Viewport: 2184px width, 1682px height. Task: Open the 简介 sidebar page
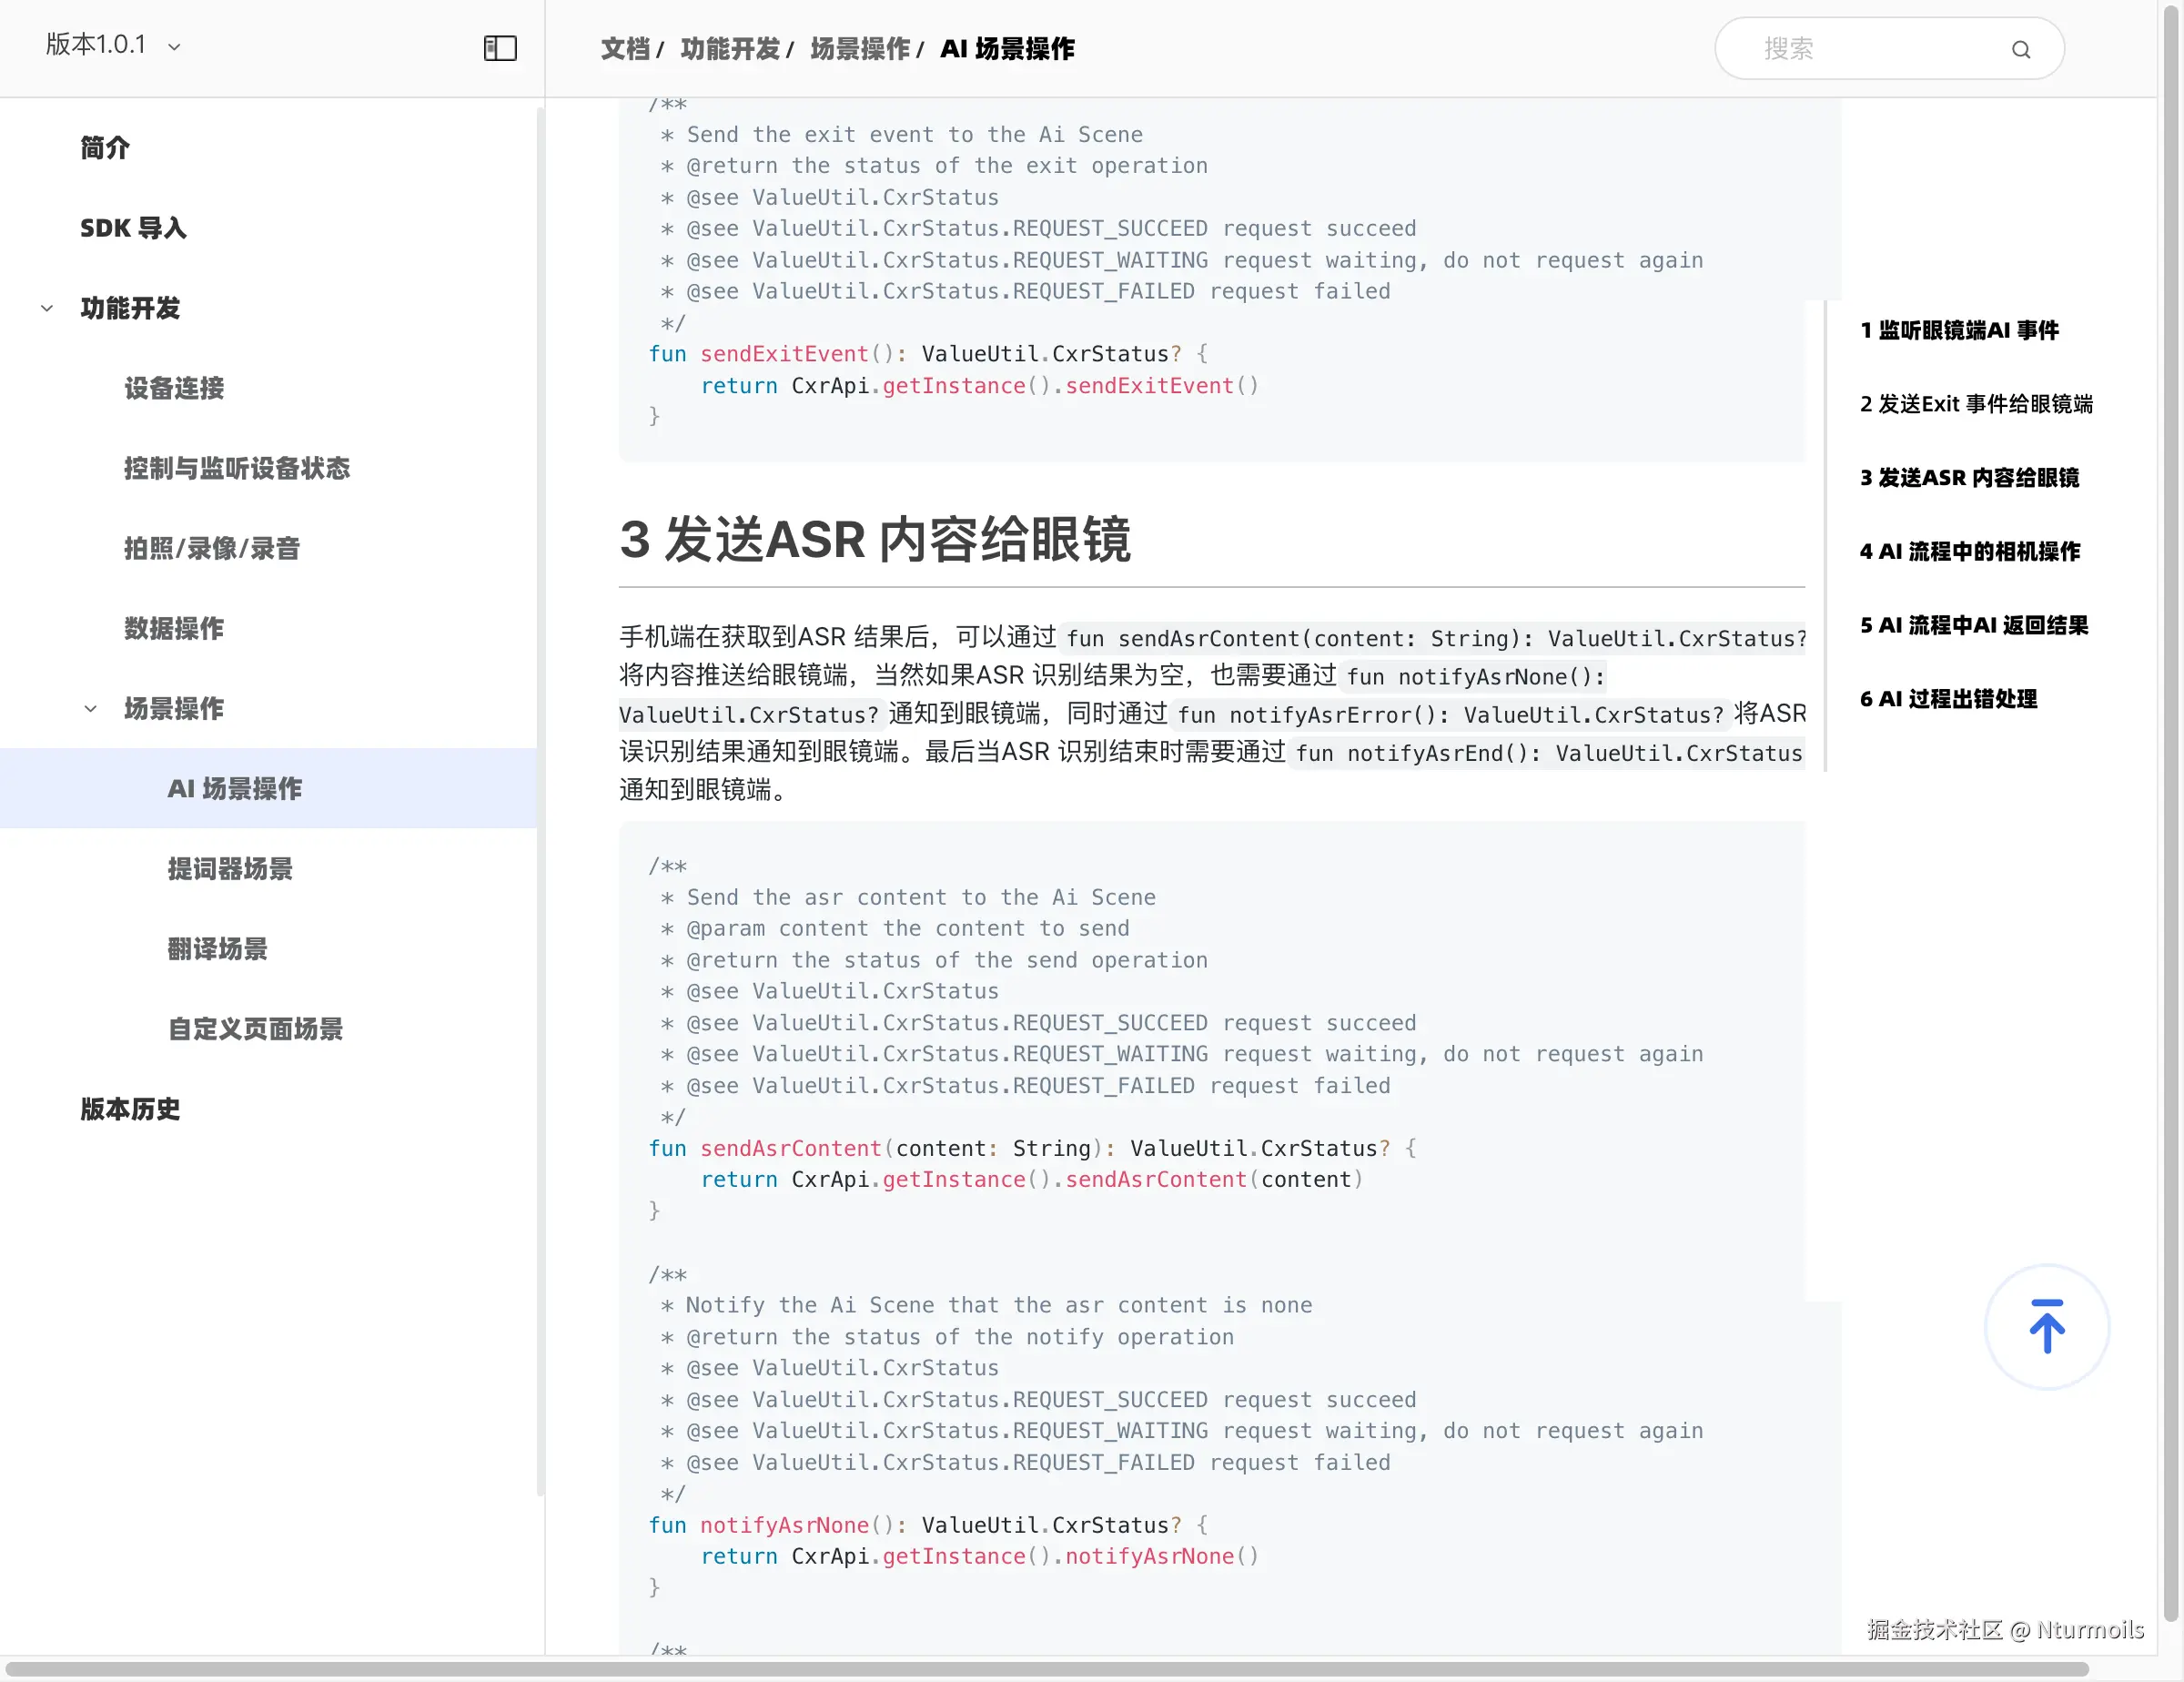[105, 148]
